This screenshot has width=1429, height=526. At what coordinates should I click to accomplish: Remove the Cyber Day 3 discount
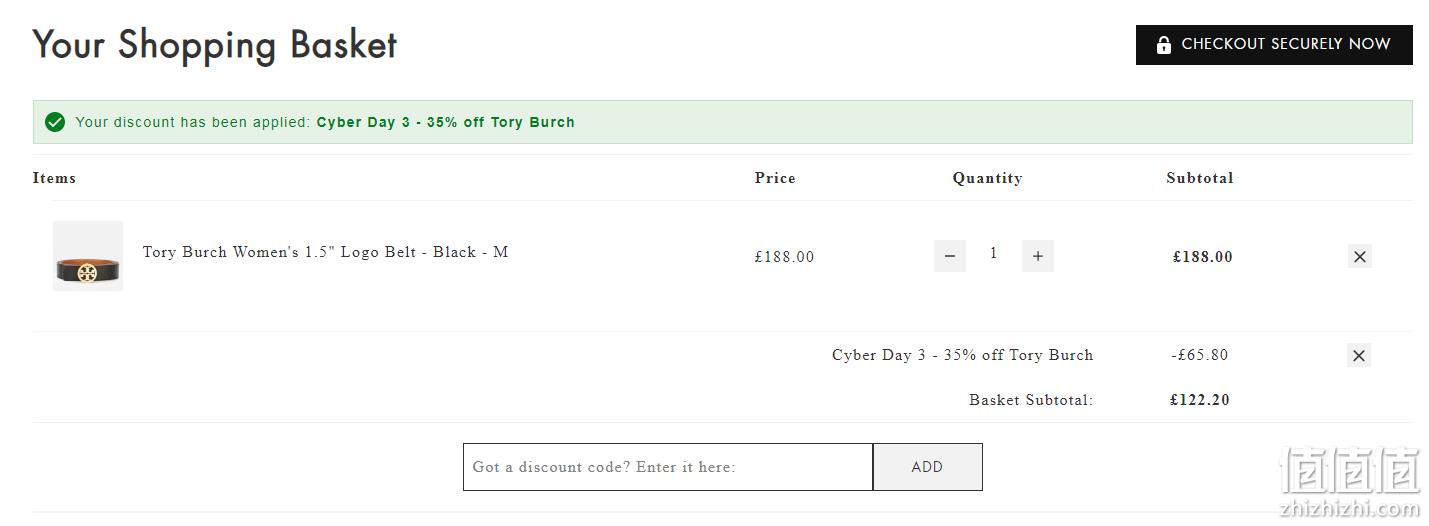click(1359, 355)
